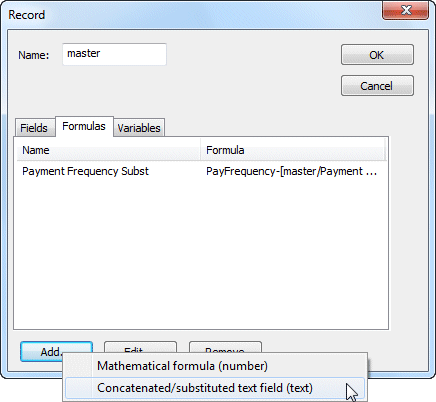436x402 pixels.
Task: Click the Formula column header
Action: (x=293, y=150)
